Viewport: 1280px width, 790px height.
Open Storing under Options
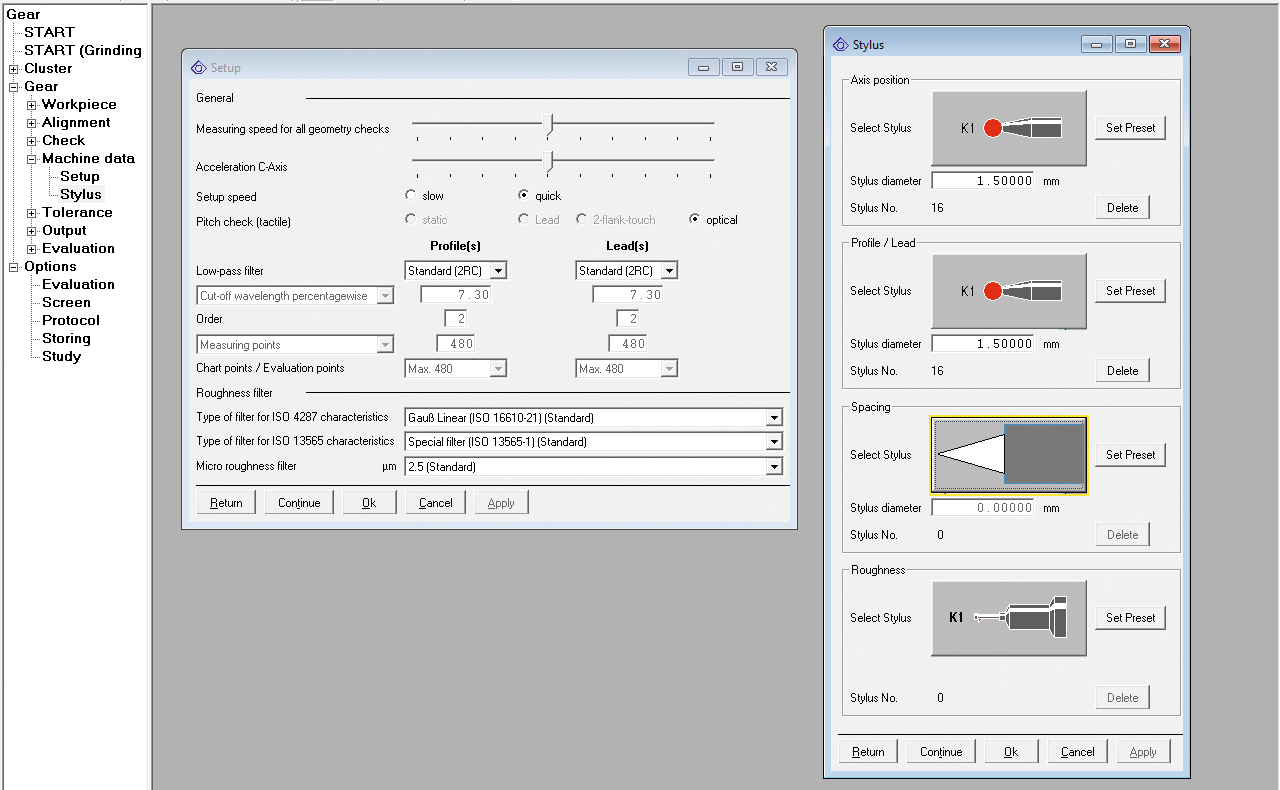pyautogui.click(x=67, y=338)
